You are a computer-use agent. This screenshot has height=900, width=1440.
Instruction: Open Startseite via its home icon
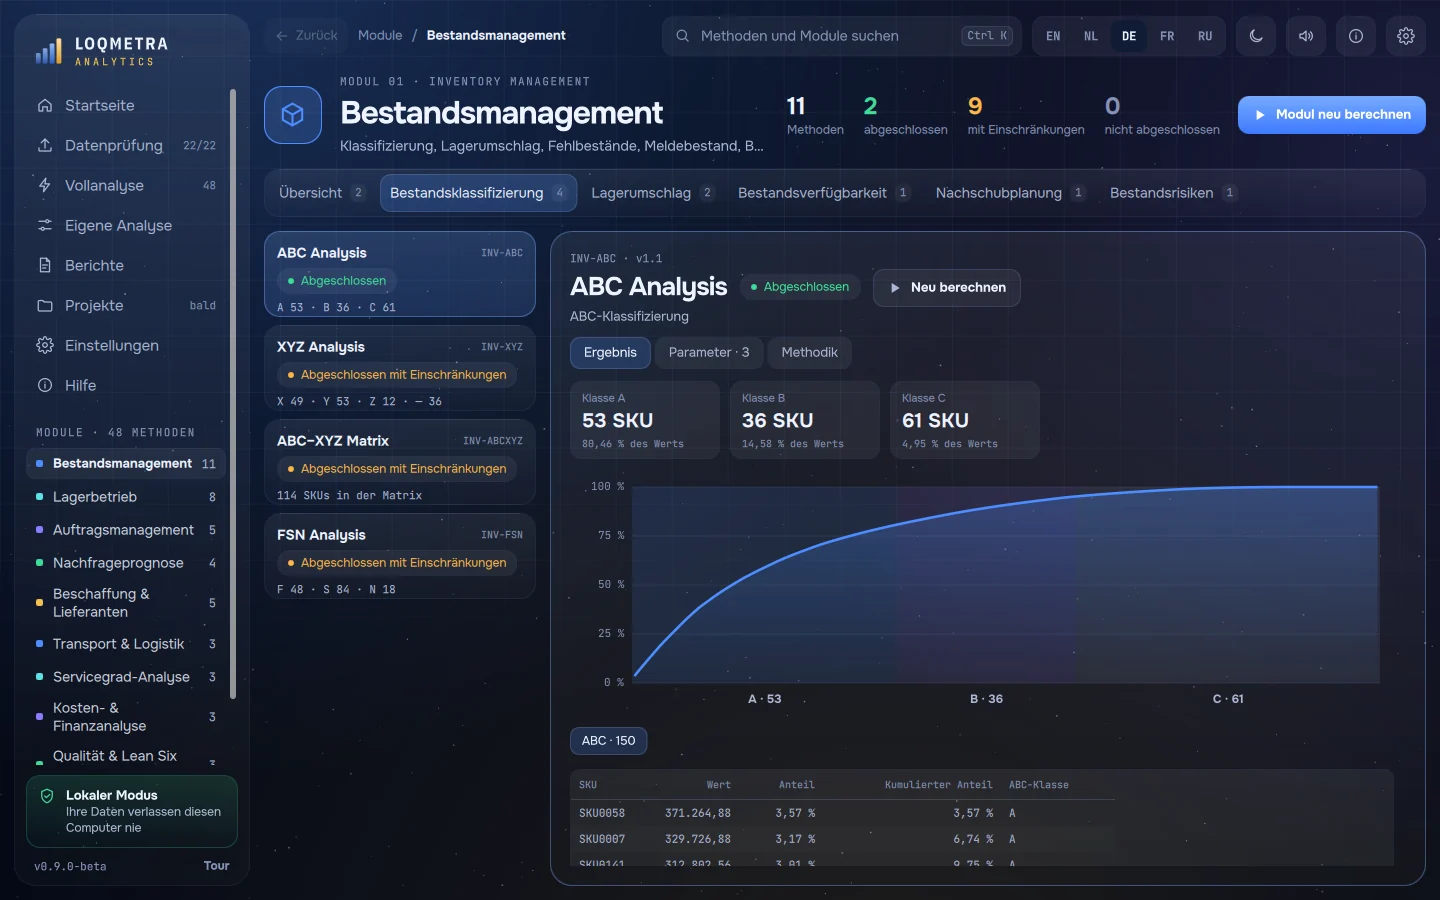tap(45, 105)
